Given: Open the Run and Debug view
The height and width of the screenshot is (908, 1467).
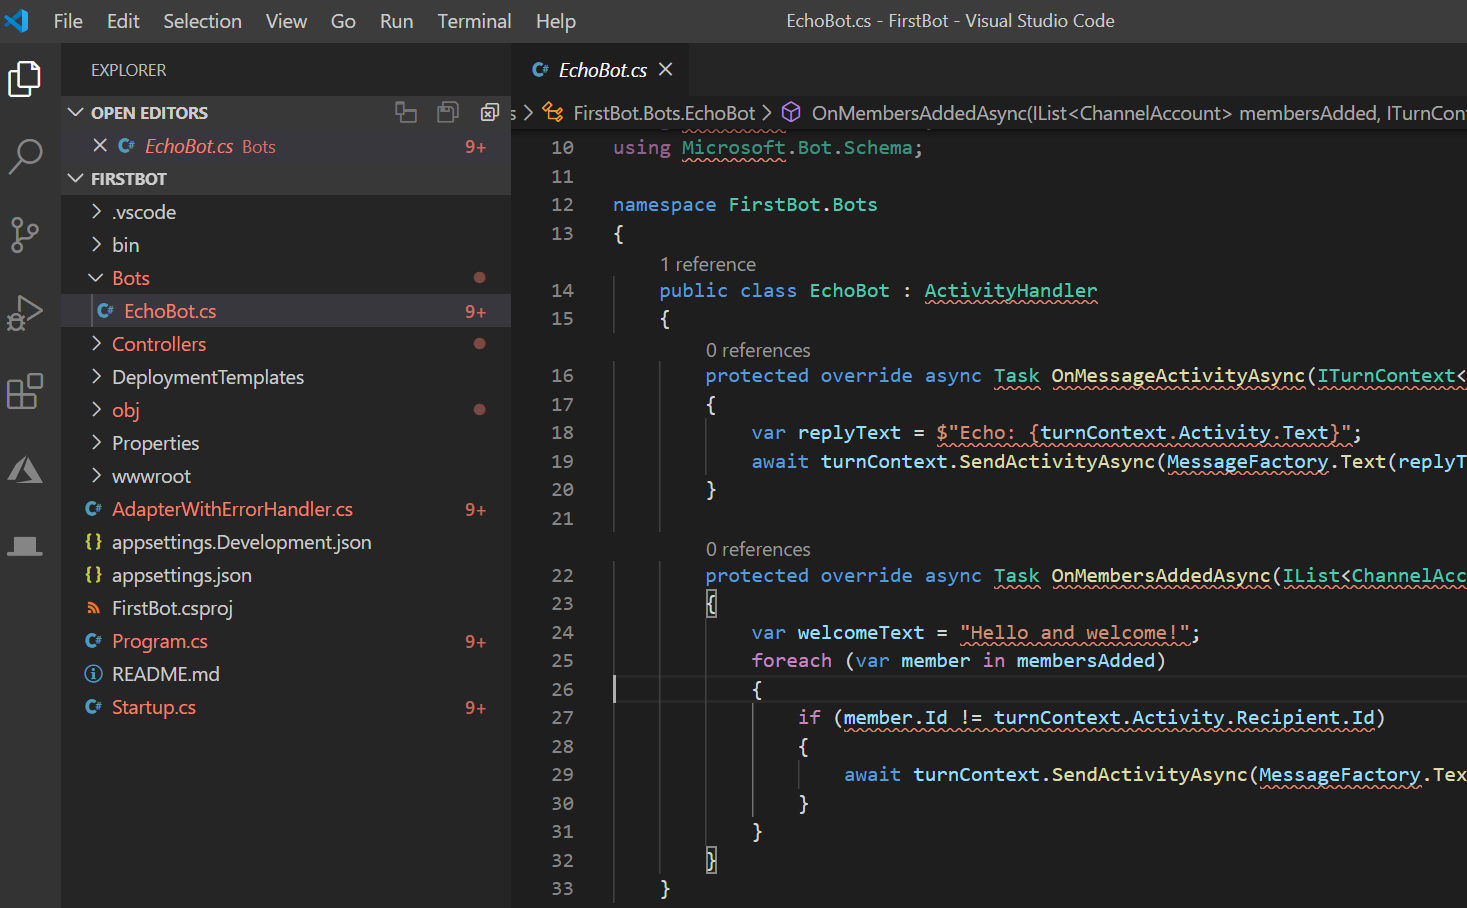Looking at the screenshot, I should coord(25,313).
